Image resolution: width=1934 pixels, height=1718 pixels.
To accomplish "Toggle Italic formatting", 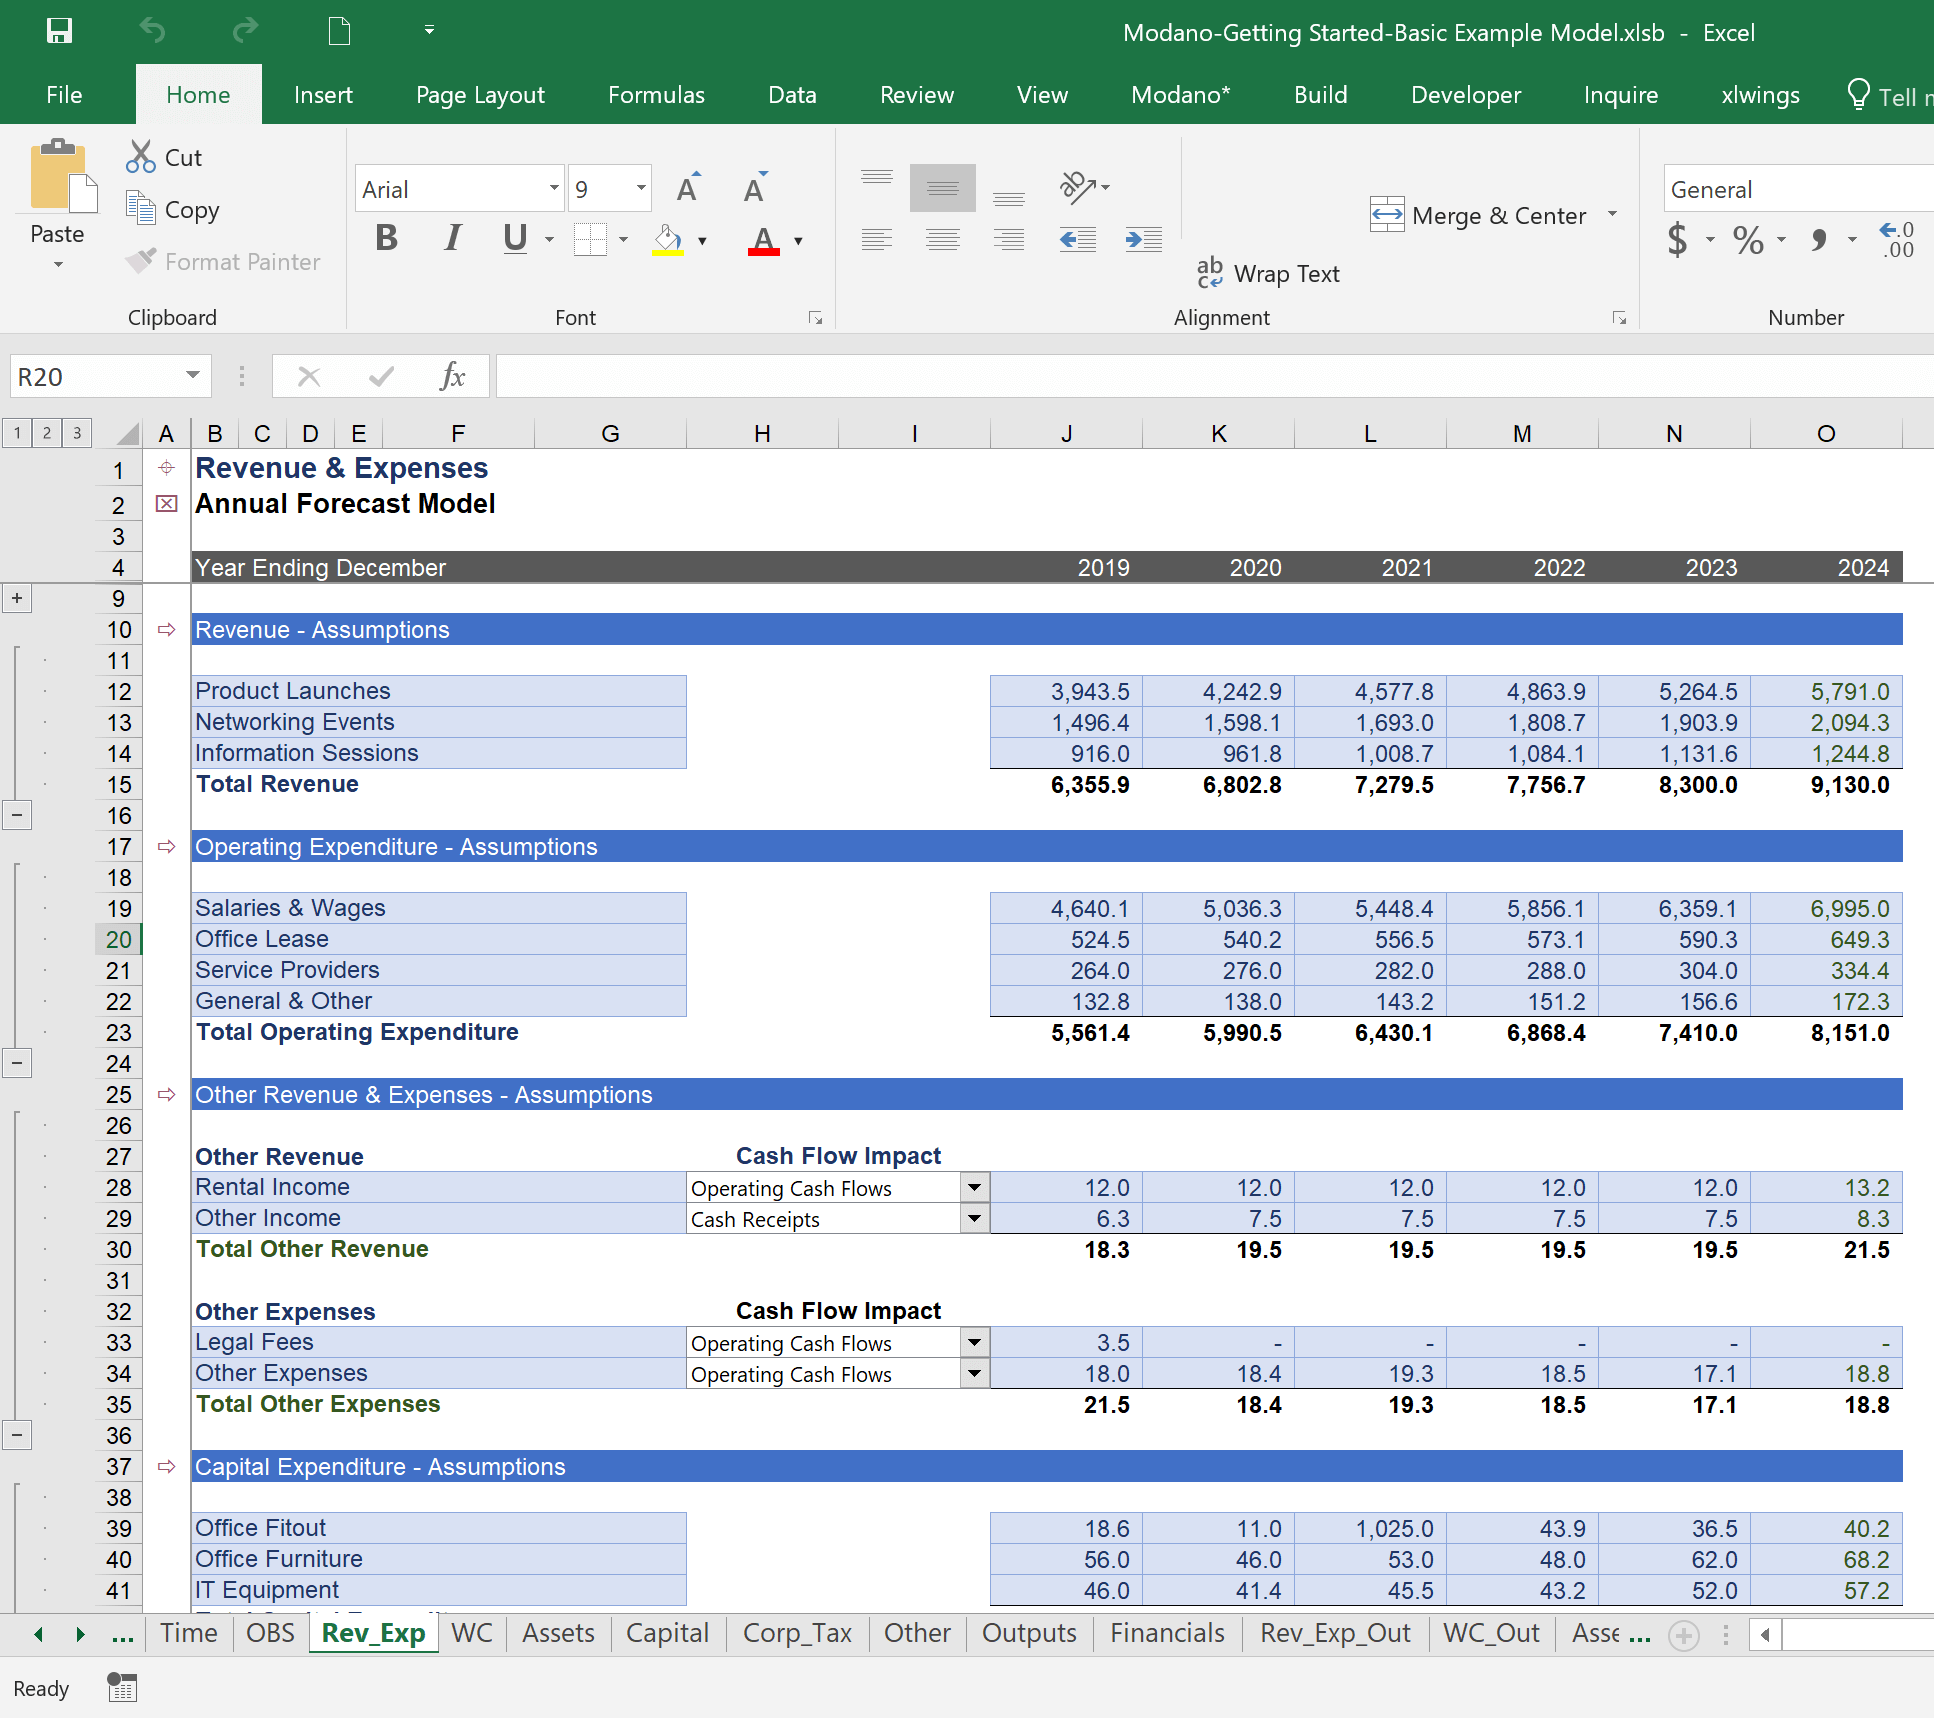I will pyautogui.click(x=453, y=239).
